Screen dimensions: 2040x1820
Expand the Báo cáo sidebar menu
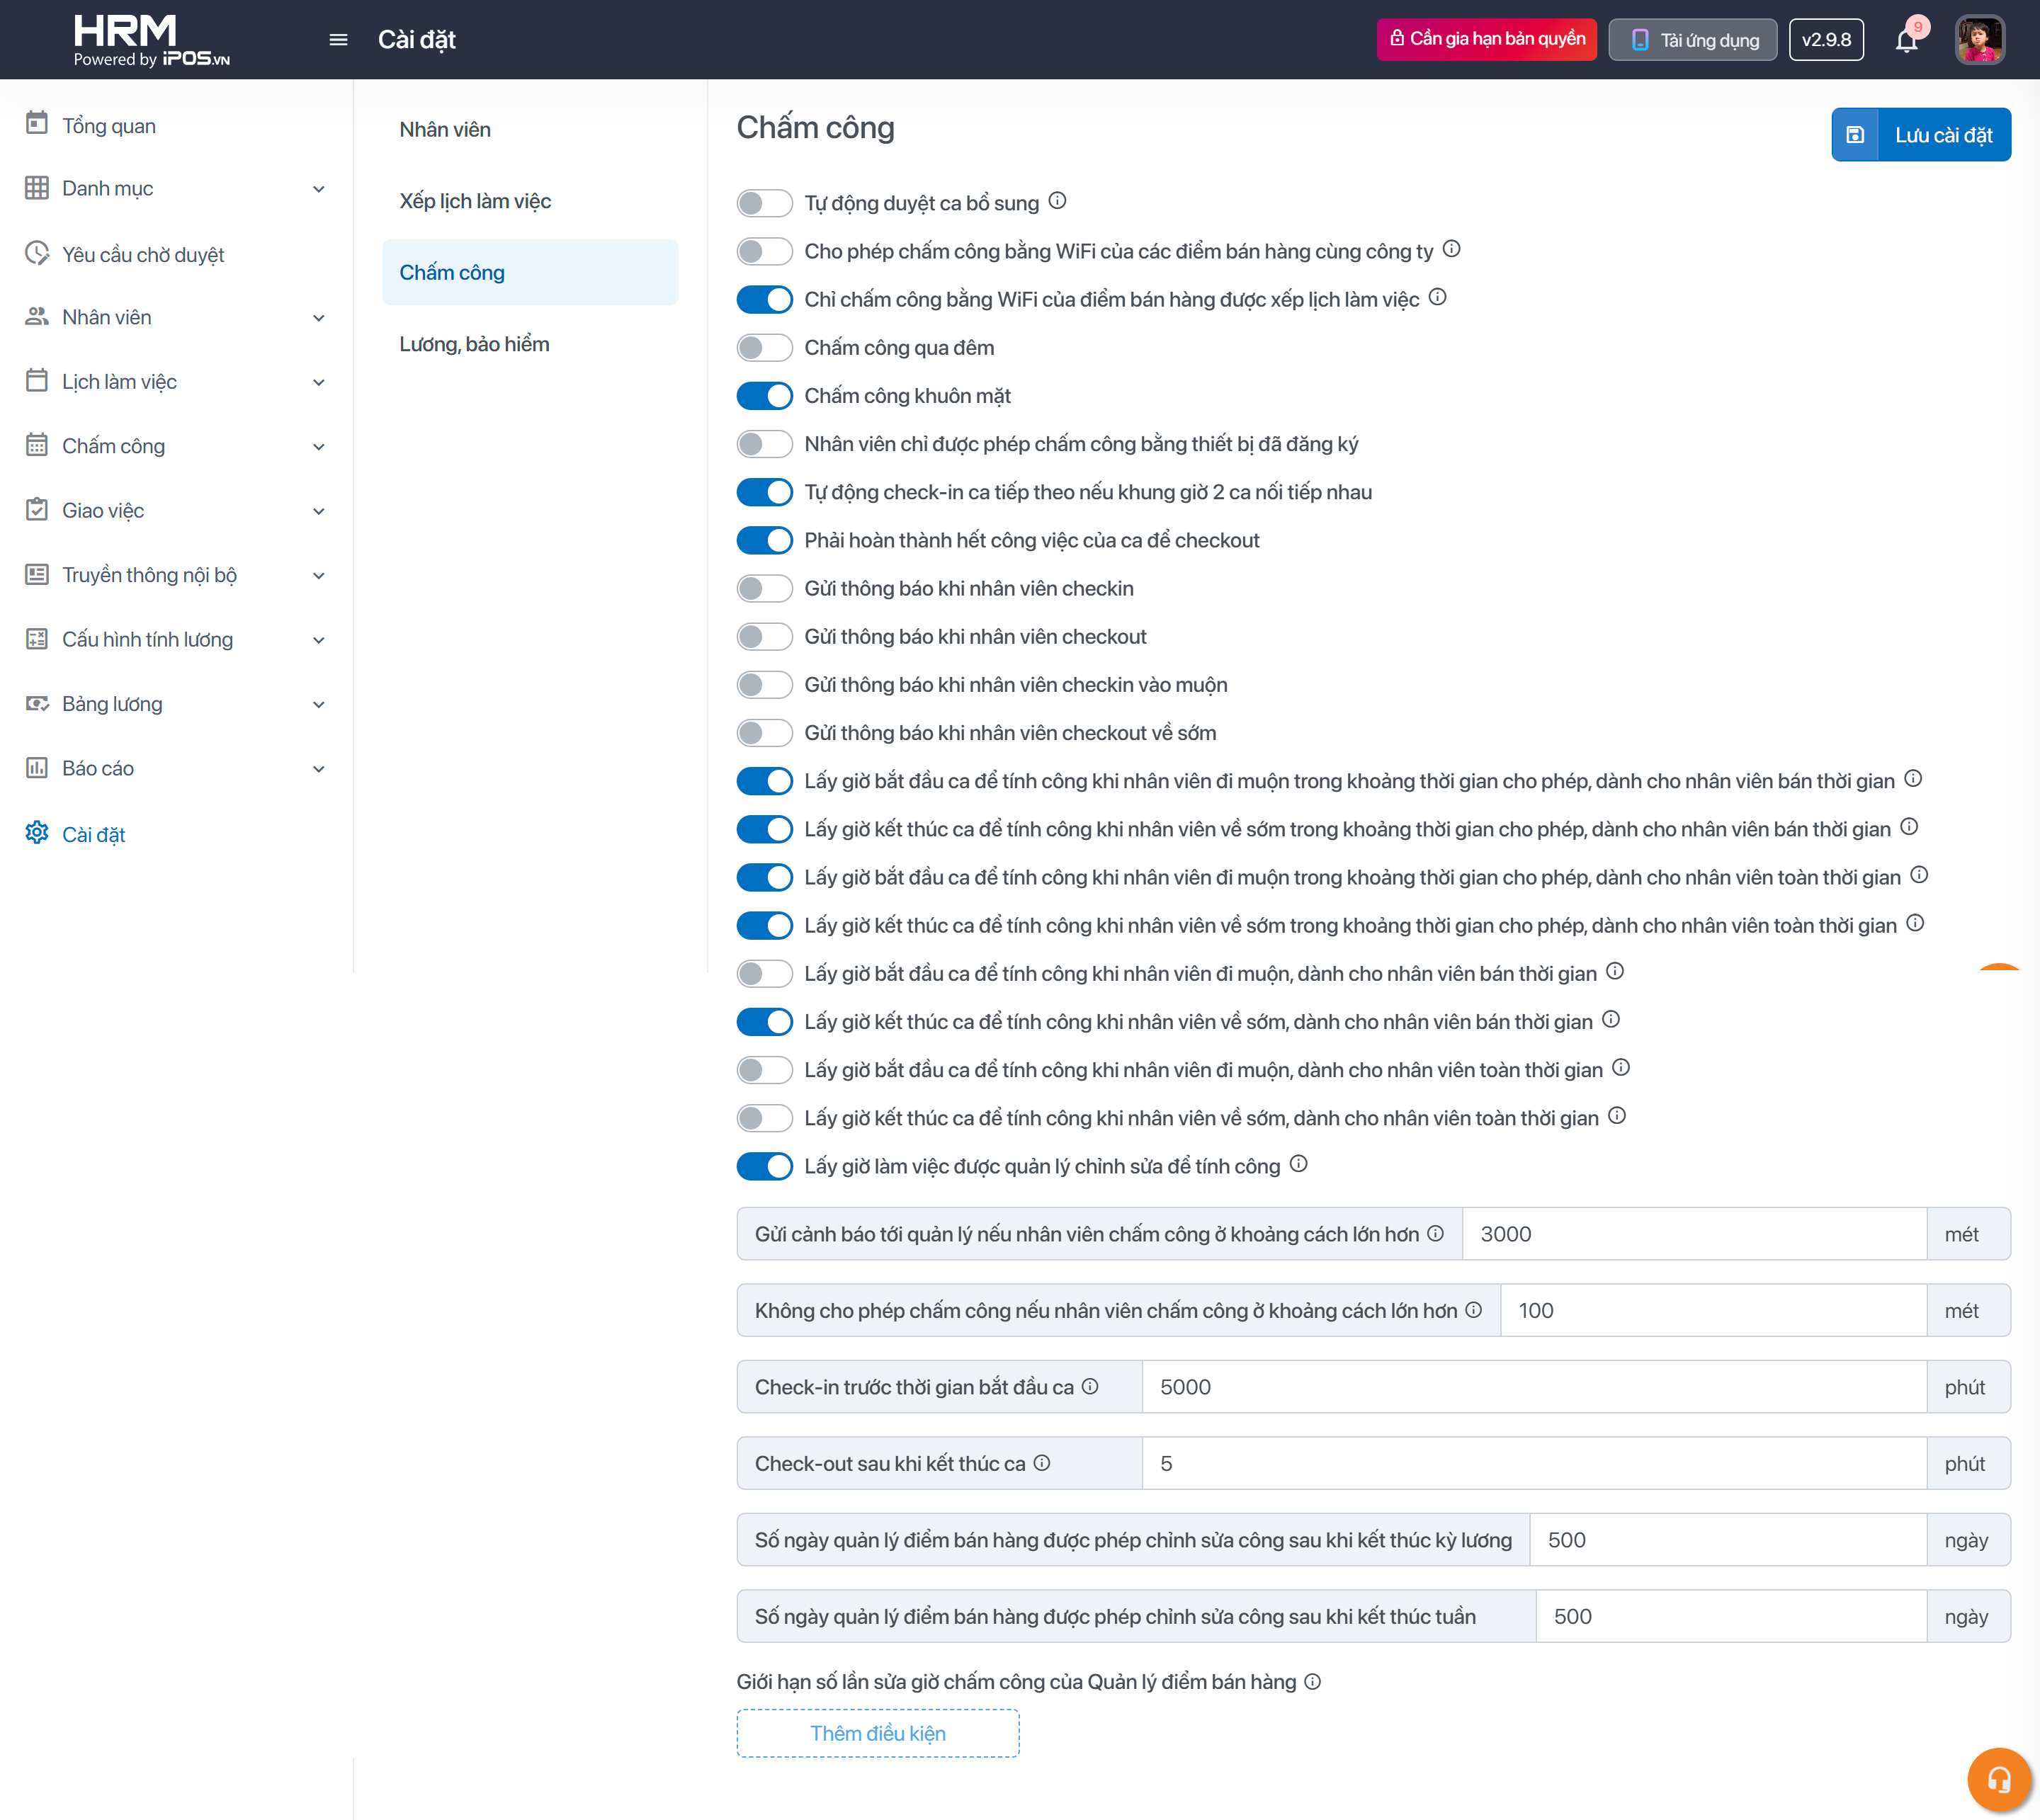pos(319,769)
